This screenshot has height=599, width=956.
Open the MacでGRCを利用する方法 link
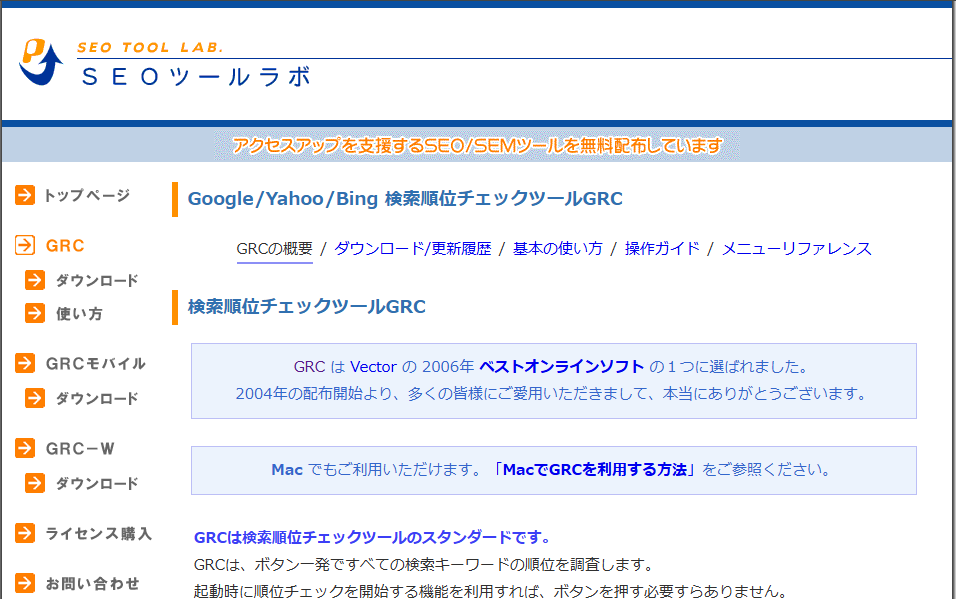(x=597, y=469)
